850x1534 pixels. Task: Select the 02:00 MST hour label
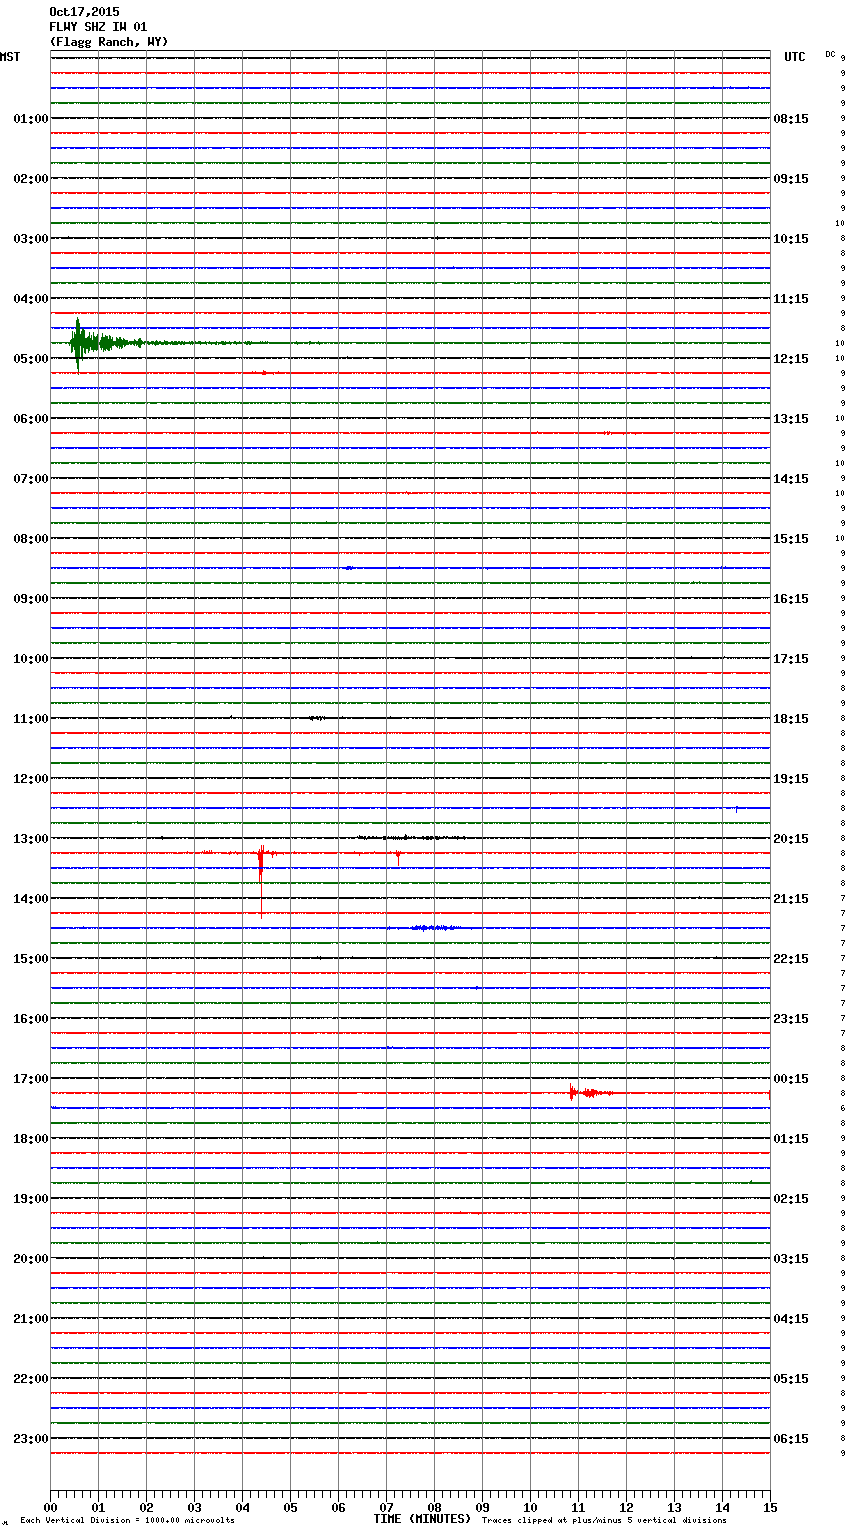[31, 179]
